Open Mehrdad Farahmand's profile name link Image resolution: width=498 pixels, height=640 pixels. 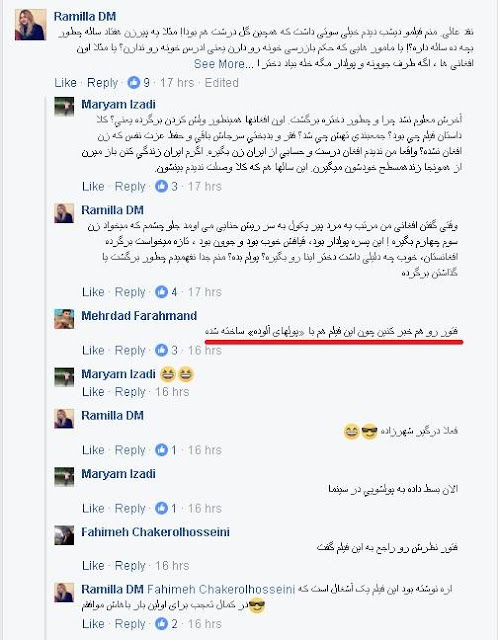click(x=139, y=316)
